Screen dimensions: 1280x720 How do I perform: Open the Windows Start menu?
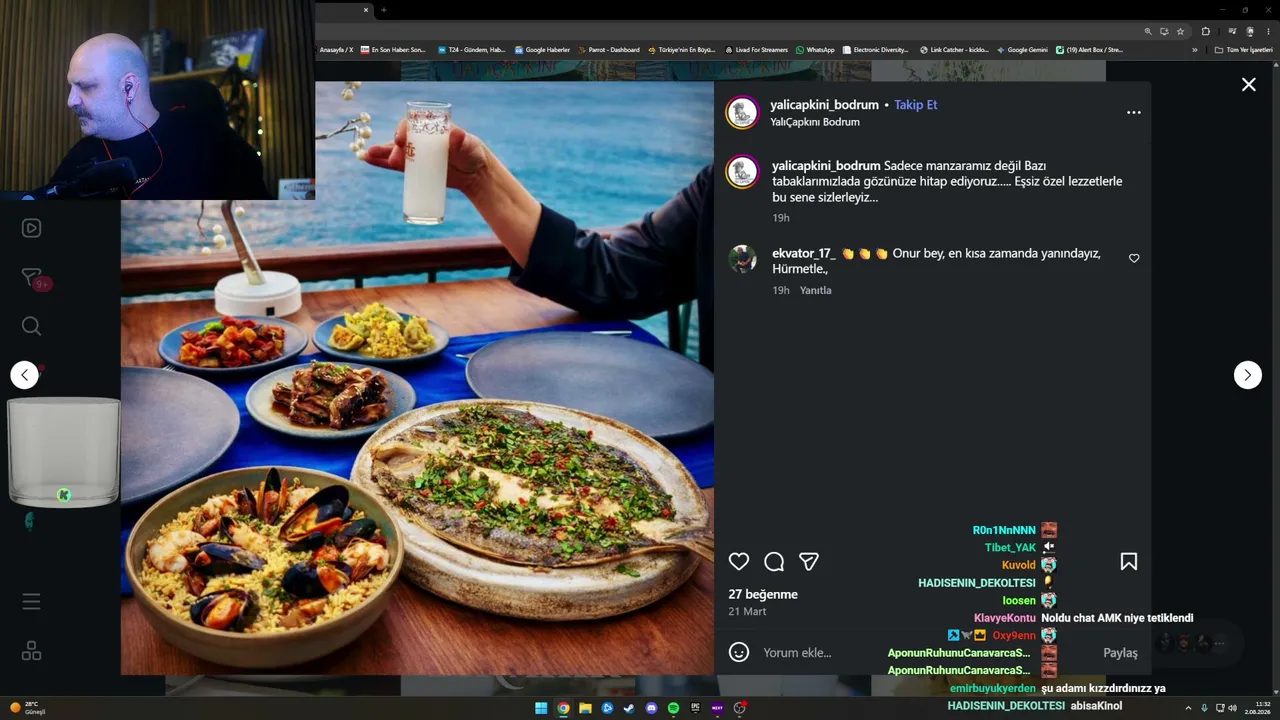[x=541, y=708]
